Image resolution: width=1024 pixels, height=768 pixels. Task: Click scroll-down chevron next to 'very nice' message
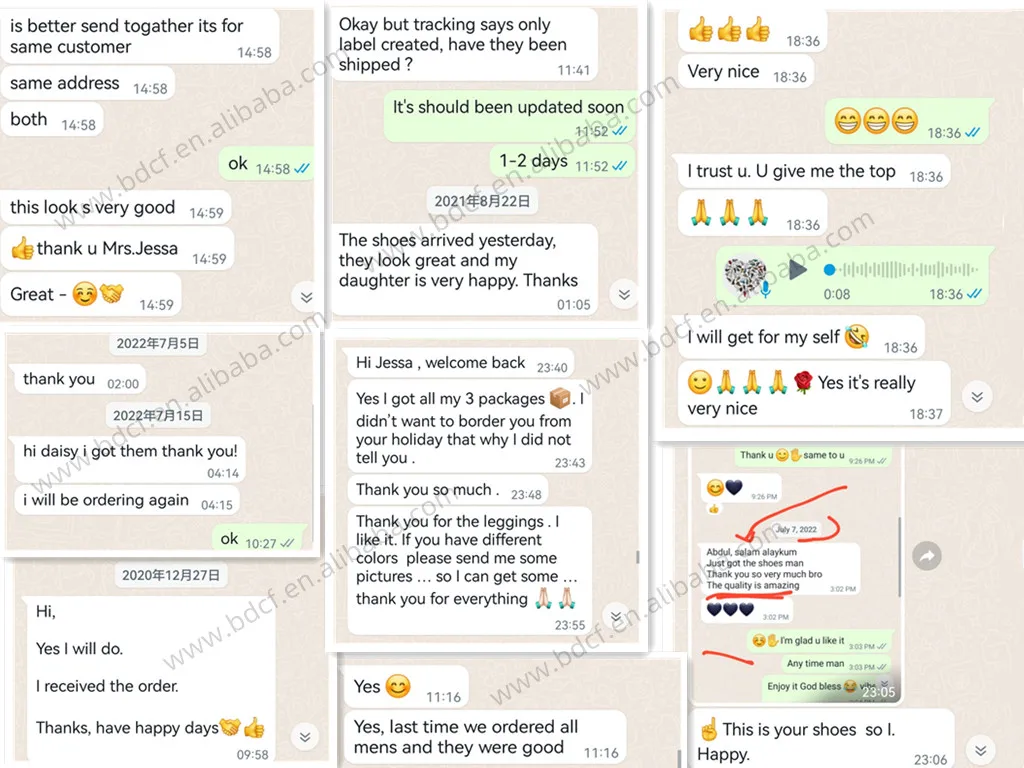tap(977, 396)
